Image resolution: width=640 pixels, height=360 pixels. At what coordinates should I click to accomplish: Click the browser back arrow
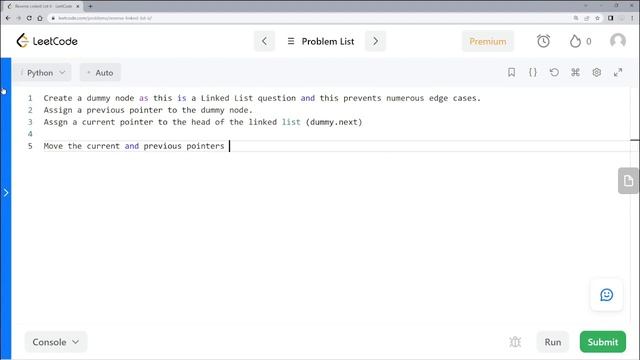(8, 18)
